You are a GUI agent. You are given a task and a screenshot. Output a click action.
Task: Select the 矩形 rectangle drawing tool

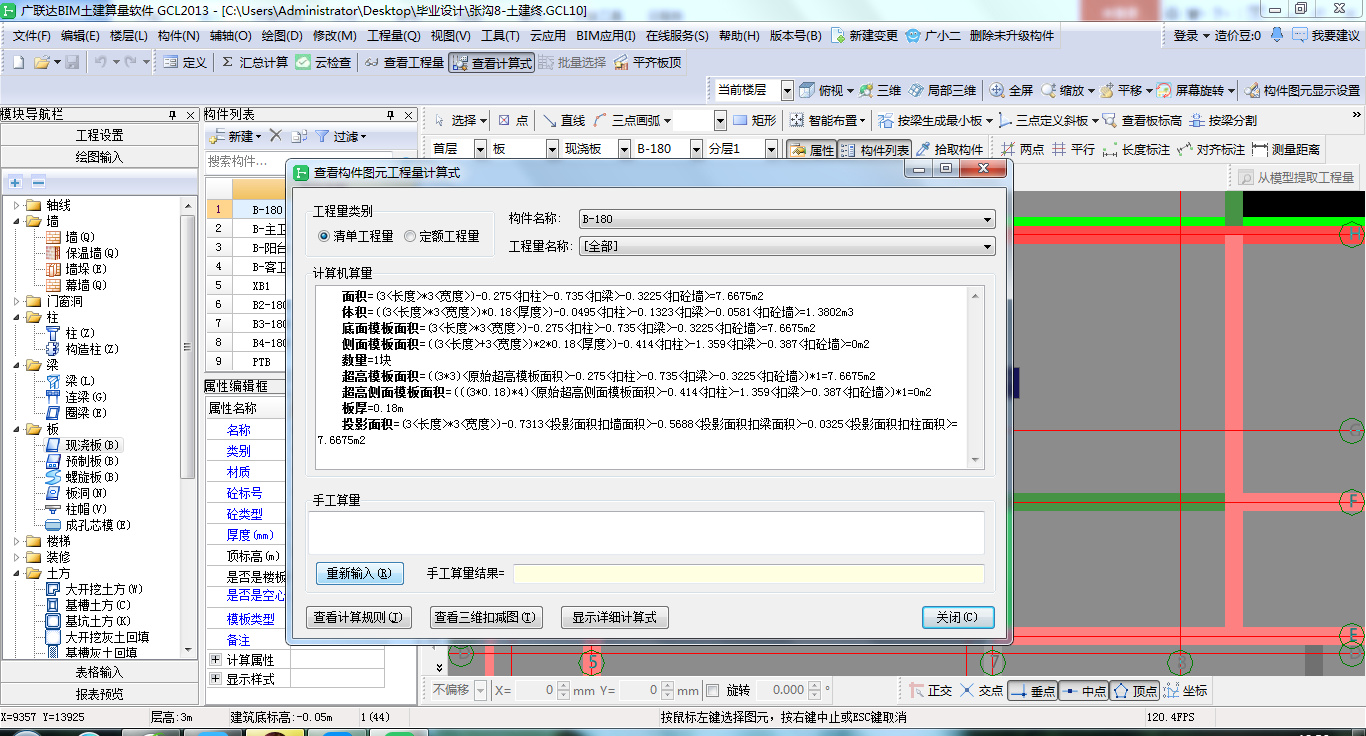(x=754, y=120)
